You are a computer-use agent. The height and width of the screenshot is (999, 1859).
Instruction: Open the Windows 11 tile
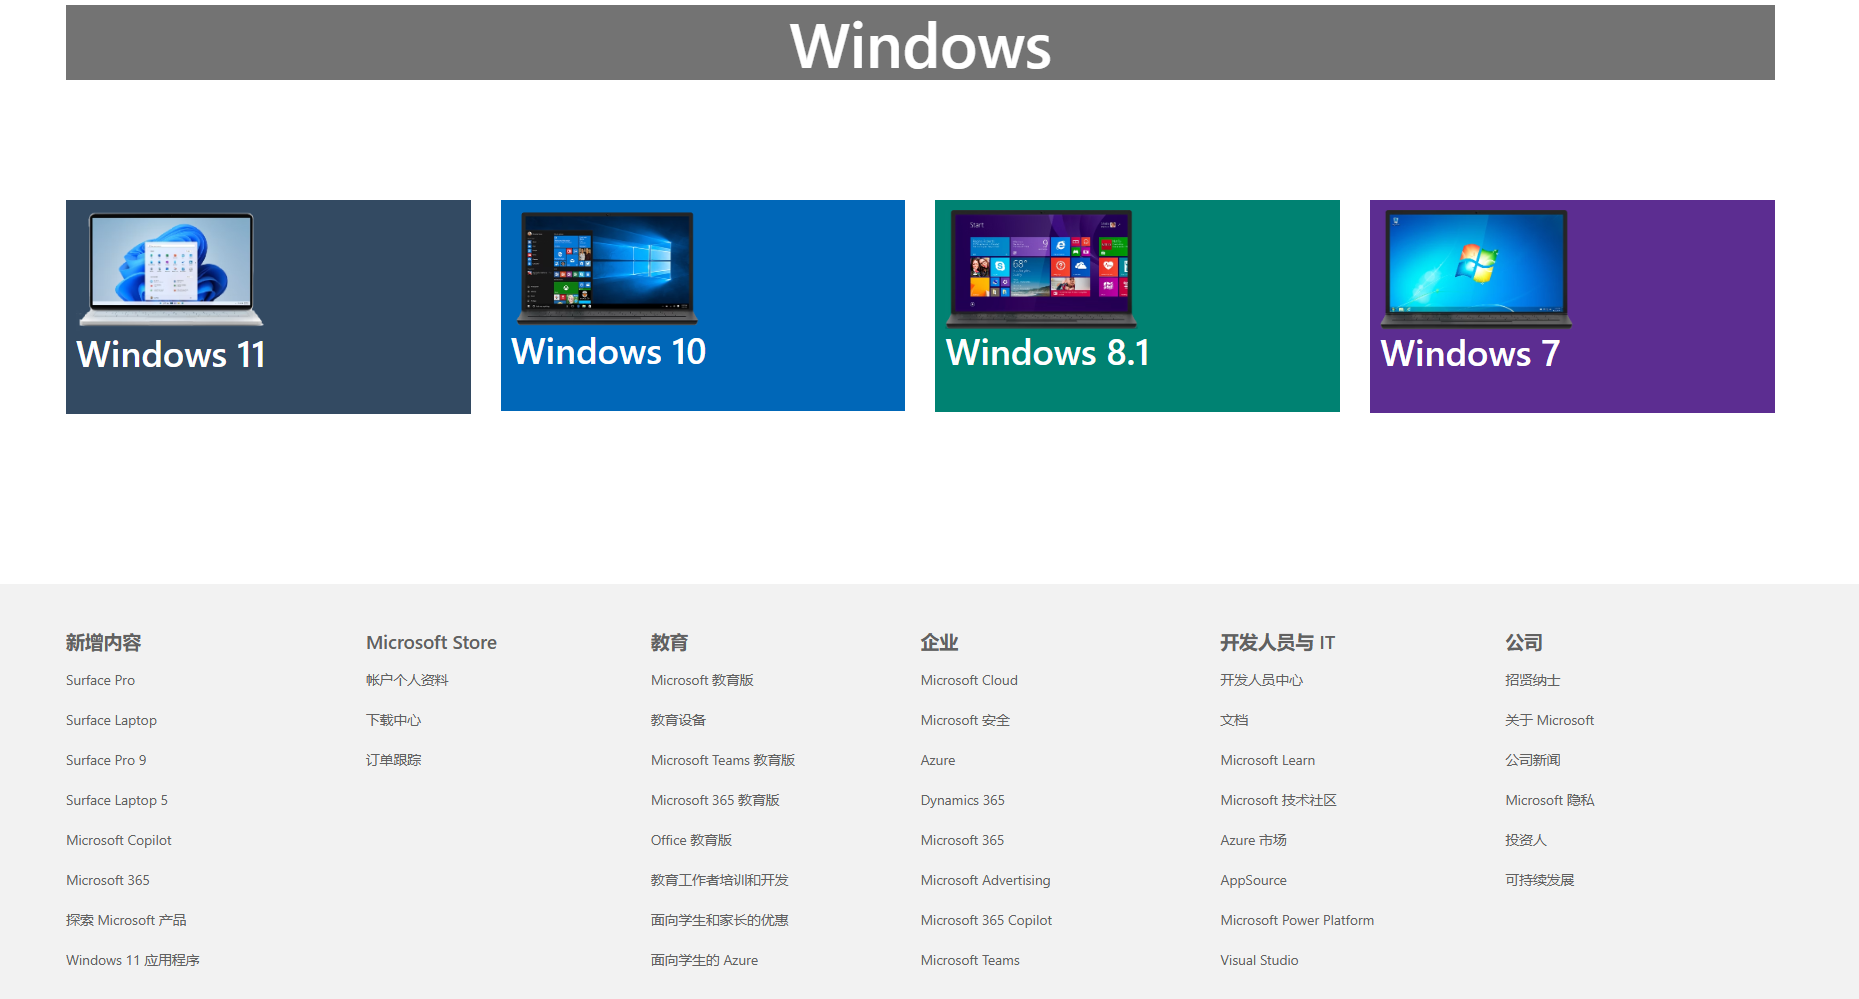point(268,307)
